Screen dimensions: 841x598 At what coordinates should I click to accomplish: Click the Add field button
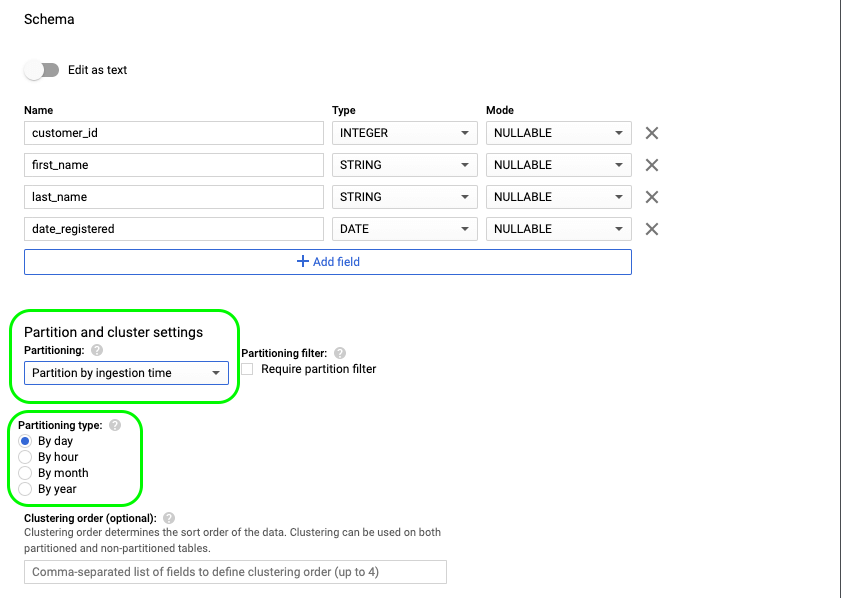(x=327, y=261)
